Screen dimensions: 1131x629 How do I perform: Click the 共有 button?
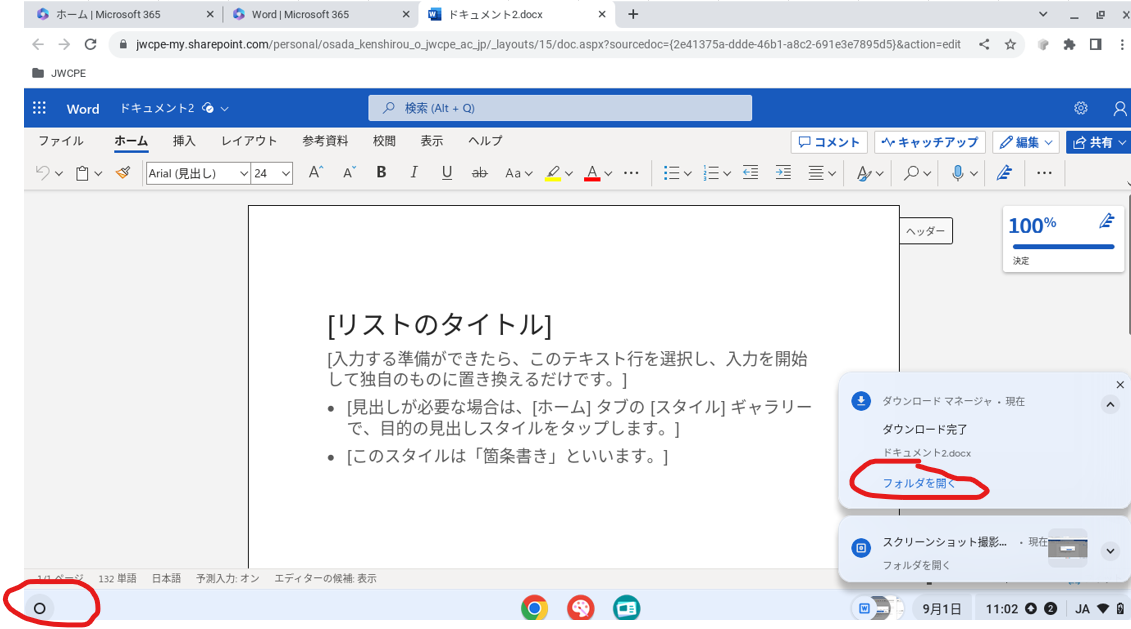pyautogui.click(x=1099, y=142)
